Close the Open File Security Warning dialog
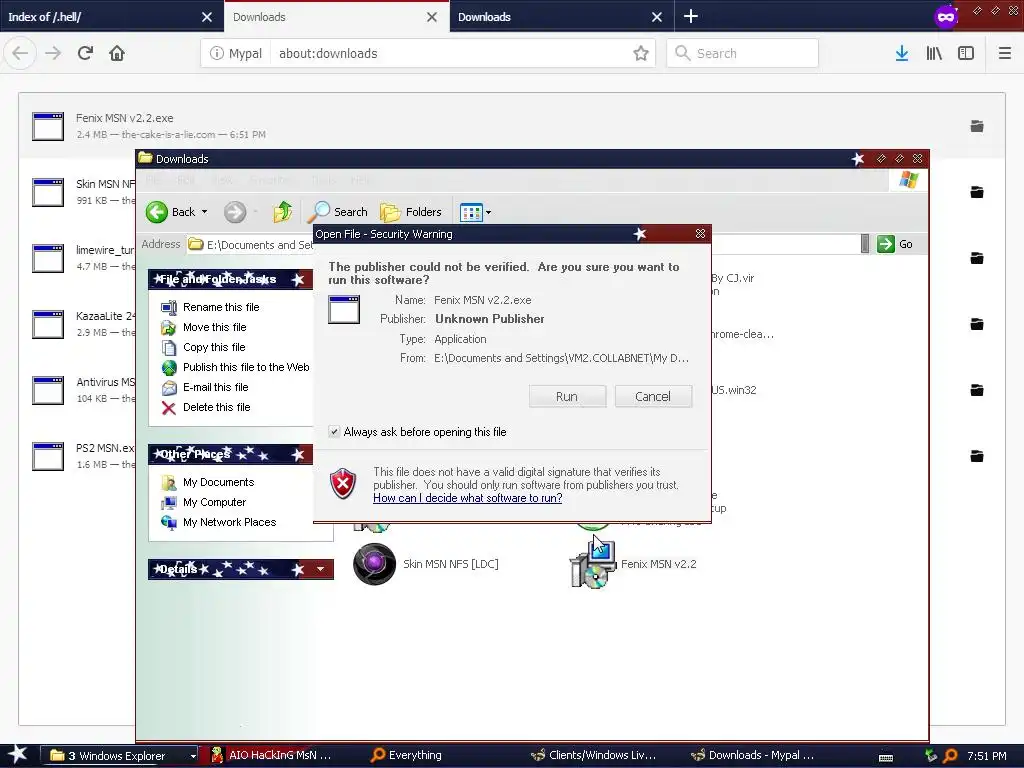1024x768 pixels. pos(700,234)
